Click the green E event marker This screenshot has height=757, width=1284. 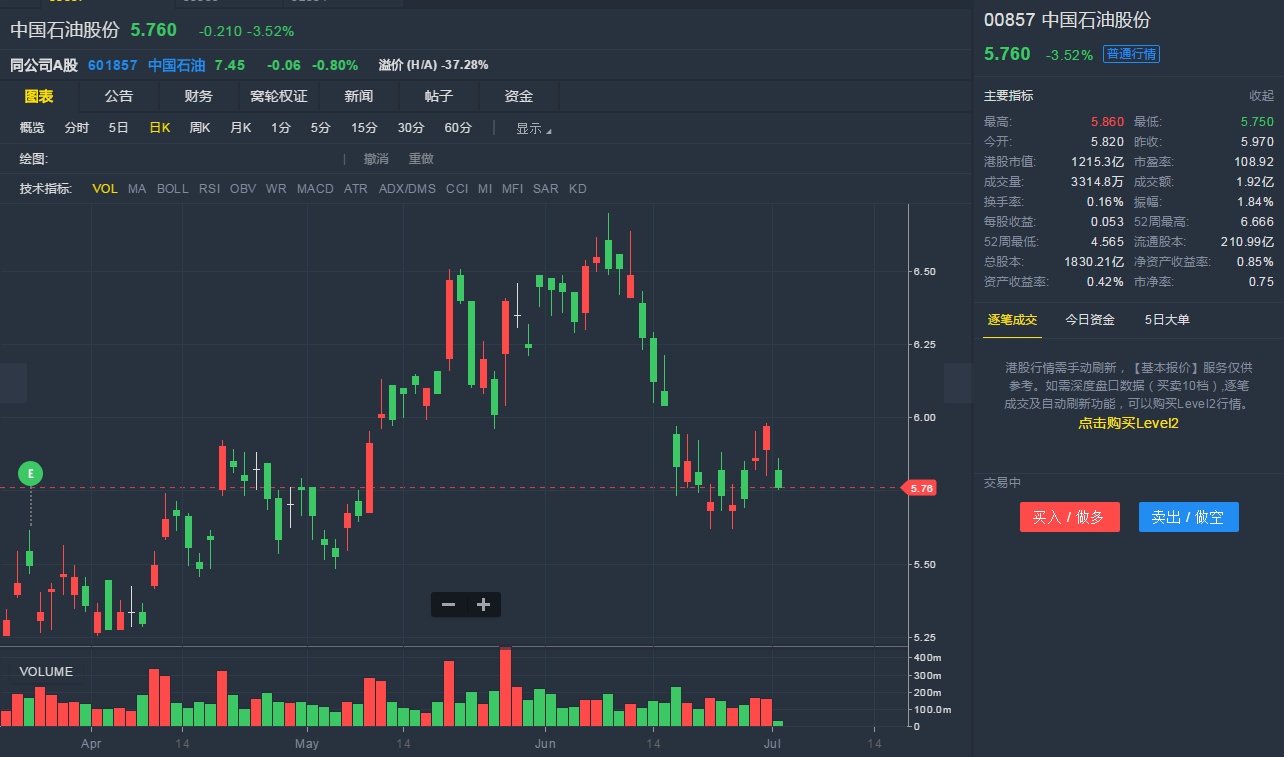(30, 472)
